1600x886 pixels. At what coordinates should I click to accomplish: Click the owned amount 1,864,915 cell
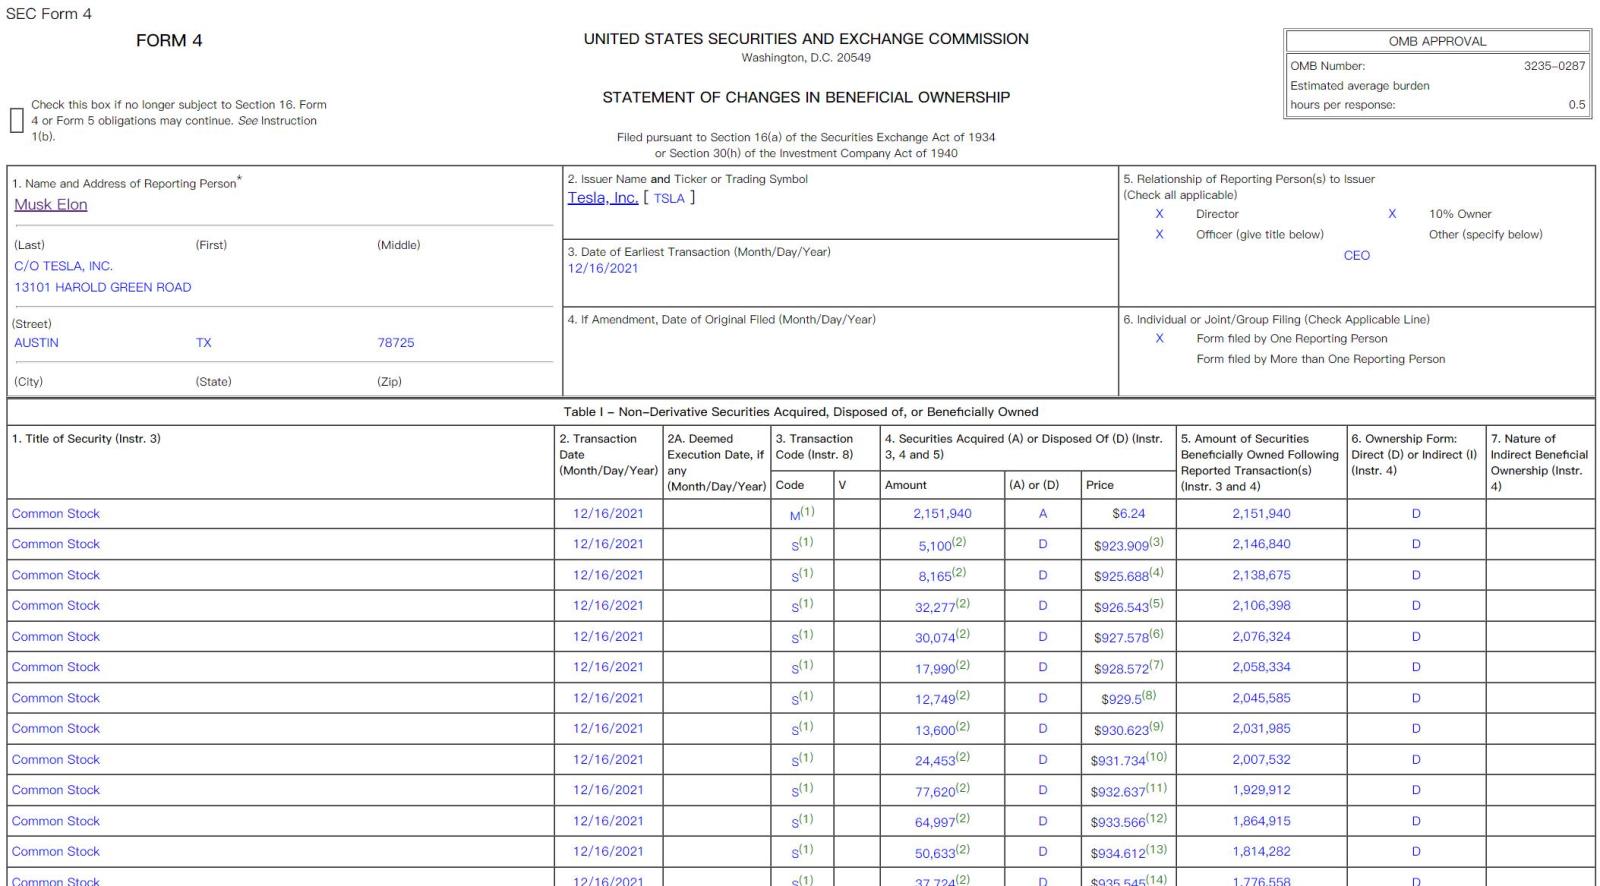(x=1261, y=821)
